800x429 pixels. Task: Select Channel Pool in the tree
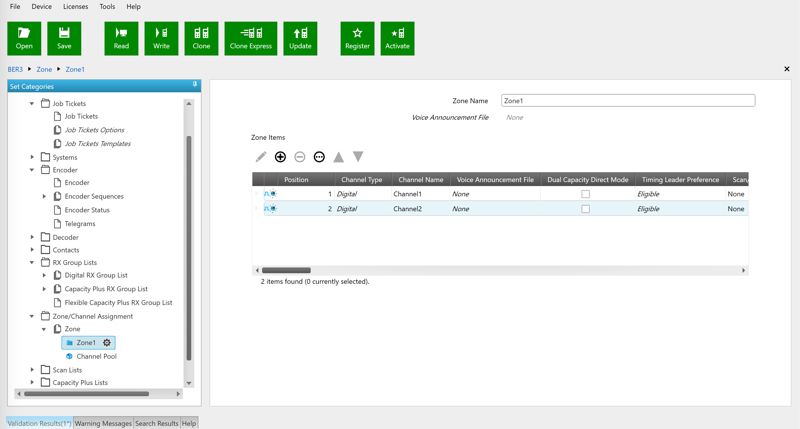pyautogui.click(x=96, y=356)
